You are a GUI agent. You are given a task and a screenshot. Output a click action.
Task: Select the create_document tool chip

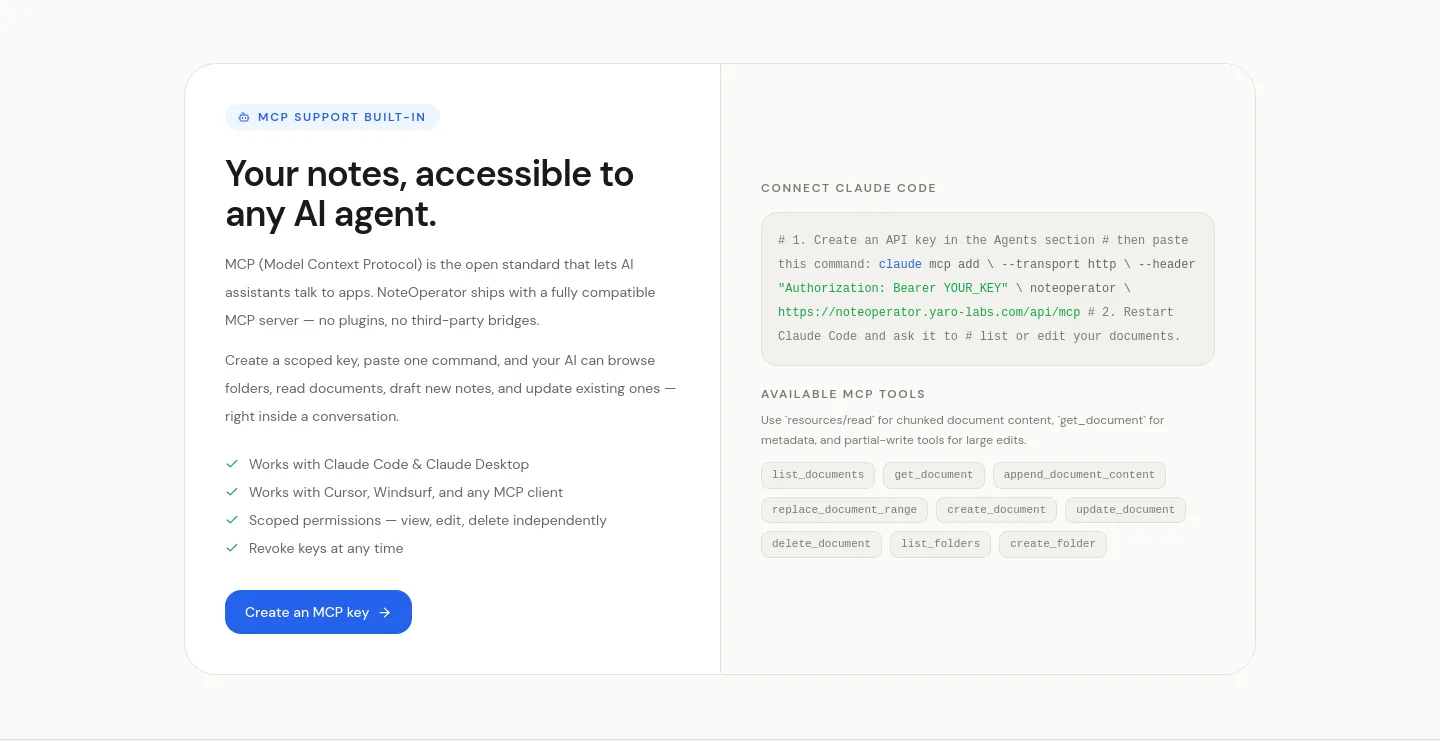996,510
